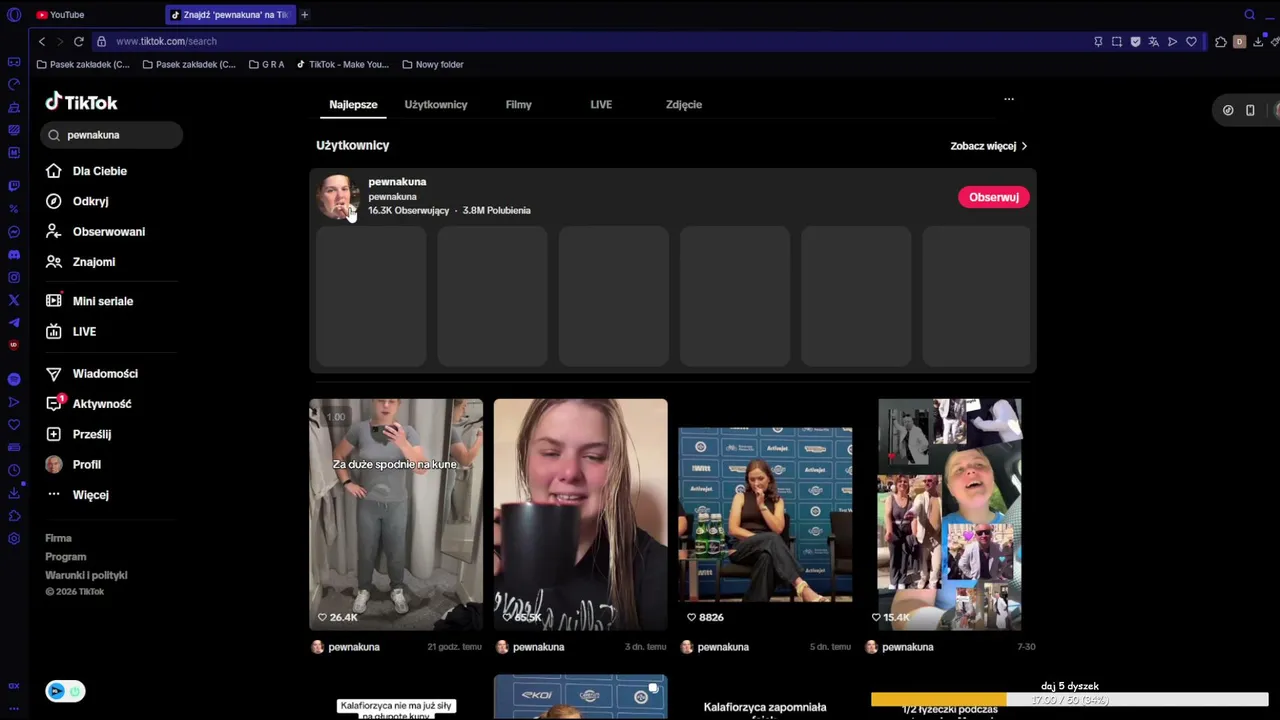Open the collage video with 15.4K likes
This screenshot has height=720, width=1280.
coord(949,514)
